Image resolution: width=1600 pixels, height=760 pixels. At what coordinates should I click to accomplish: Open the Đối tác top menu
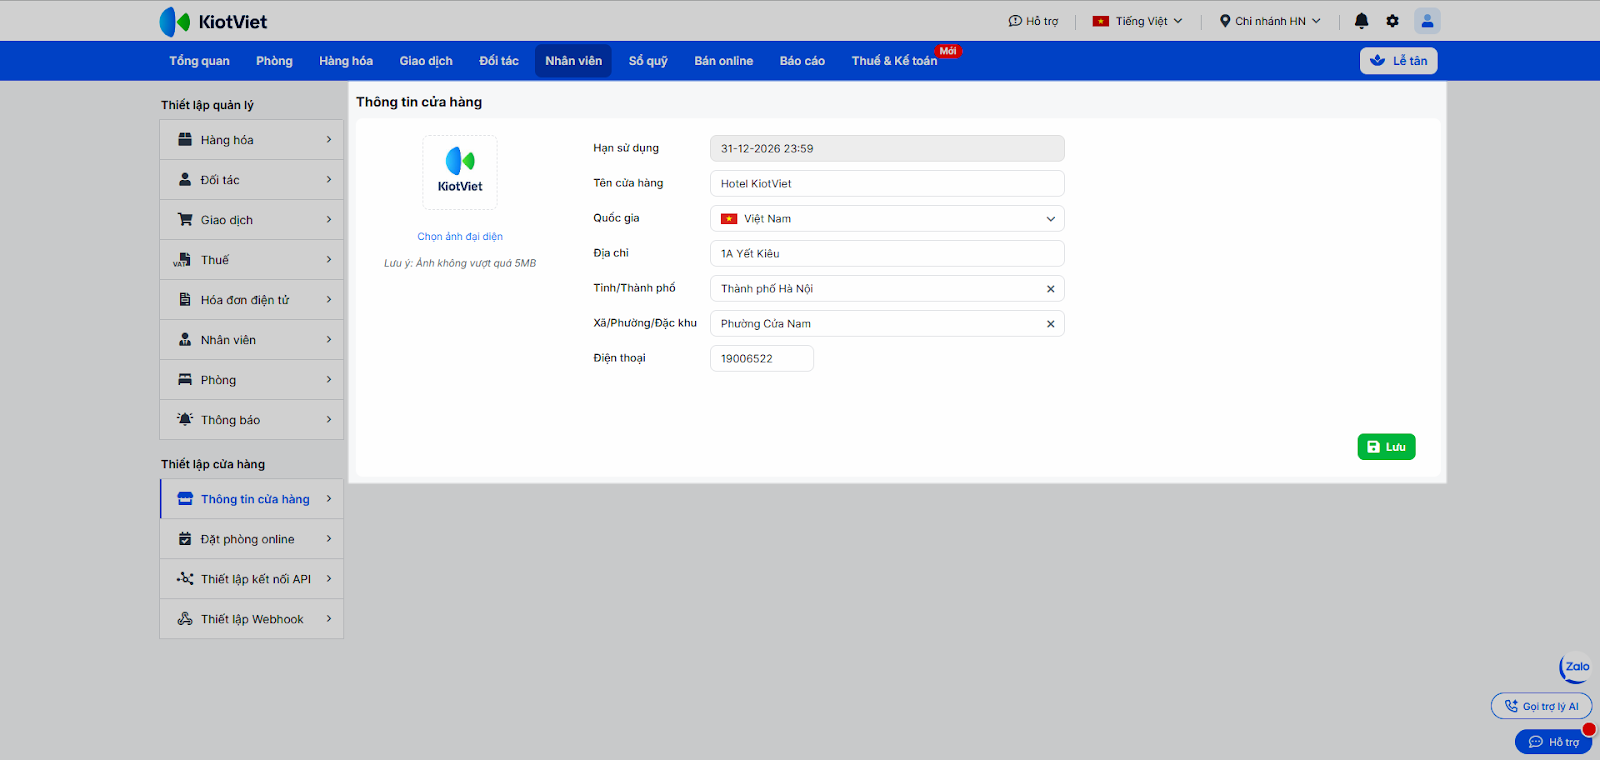tap(499, 61)
